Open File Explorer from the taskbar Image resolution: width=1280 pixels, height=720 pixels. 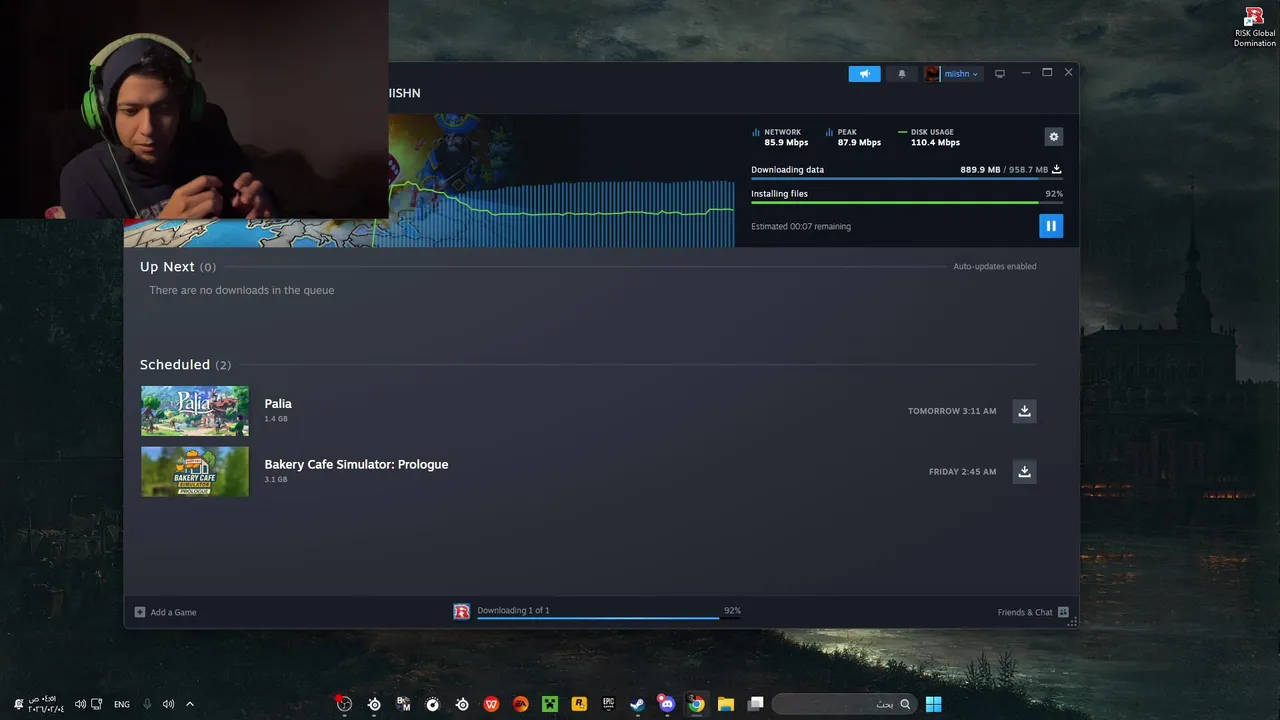click(x=725, y=704)
